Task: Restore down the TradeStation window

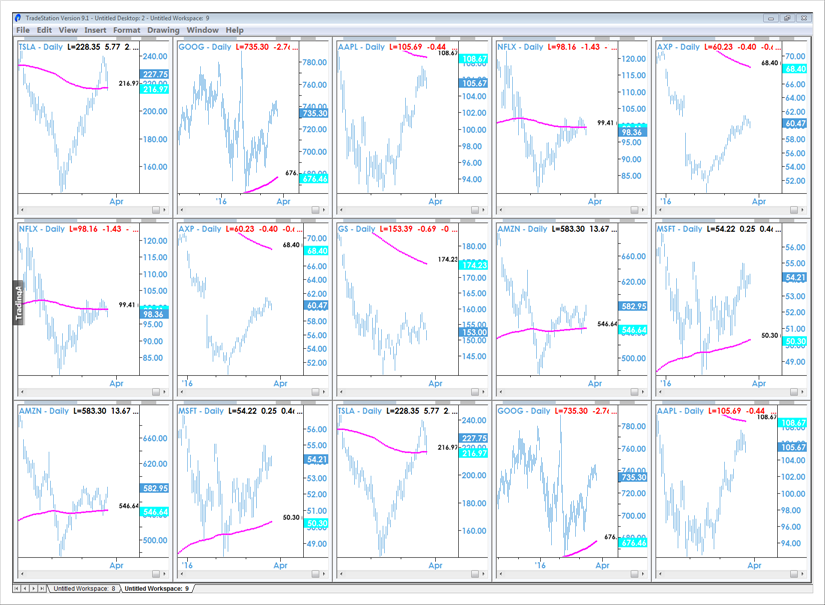Action: 789,18
